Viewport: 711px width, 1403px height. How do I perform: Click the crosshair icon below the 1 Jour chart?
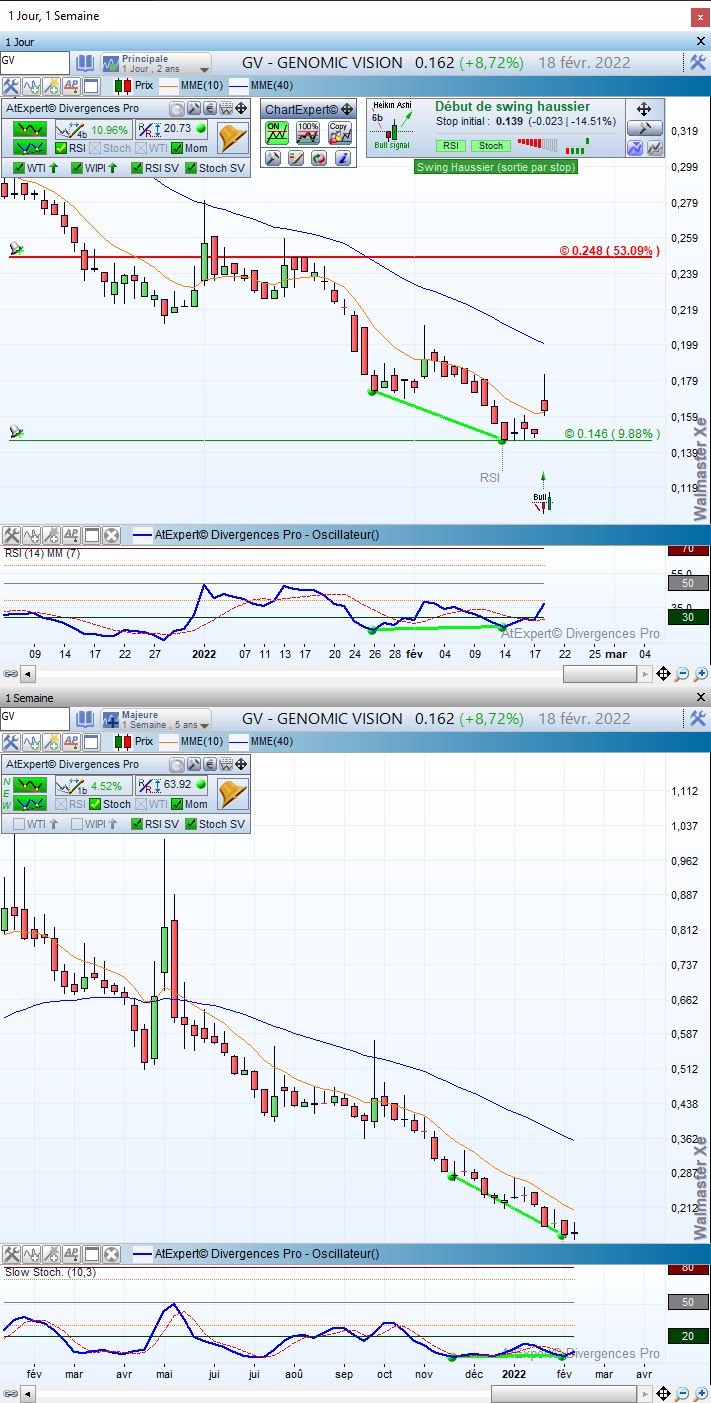pyautogui.click(x=663, y=675)
